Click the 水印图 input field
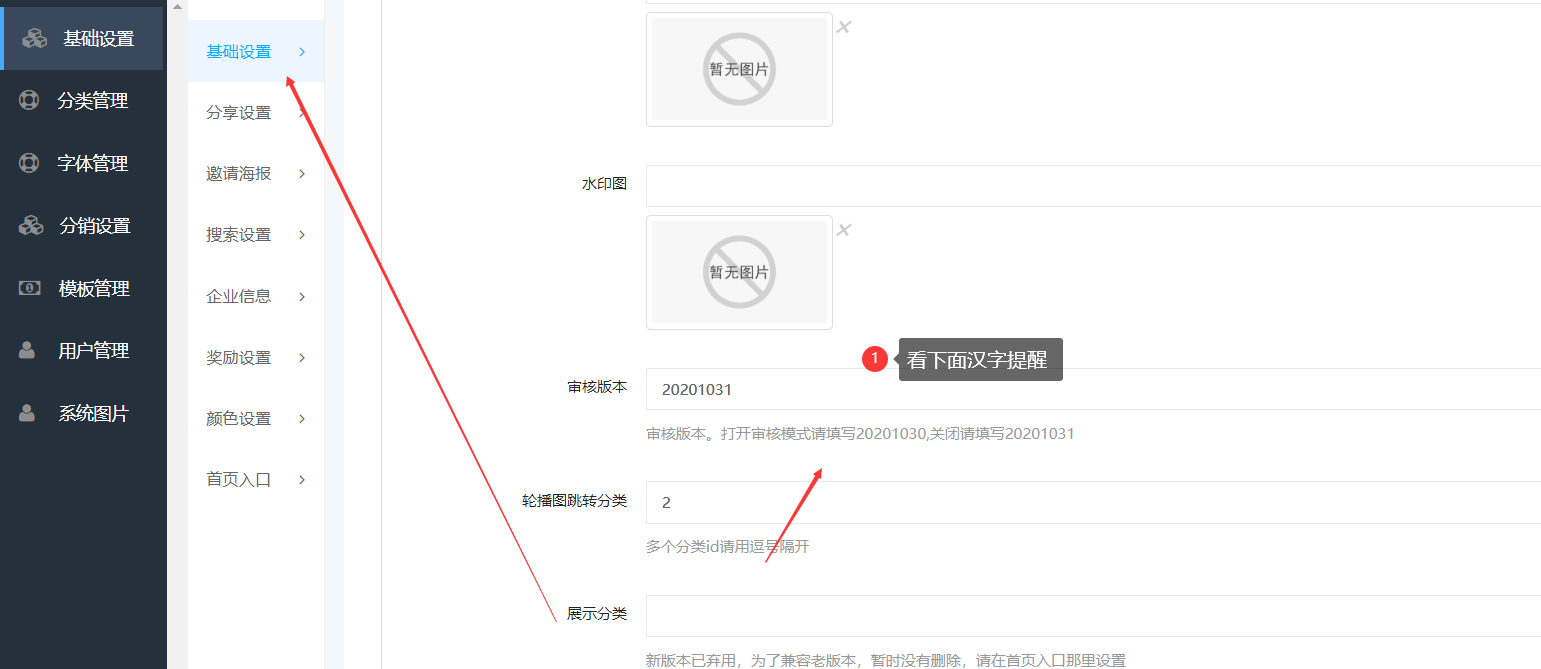The image size is (1541, 669). point(1093,186)
